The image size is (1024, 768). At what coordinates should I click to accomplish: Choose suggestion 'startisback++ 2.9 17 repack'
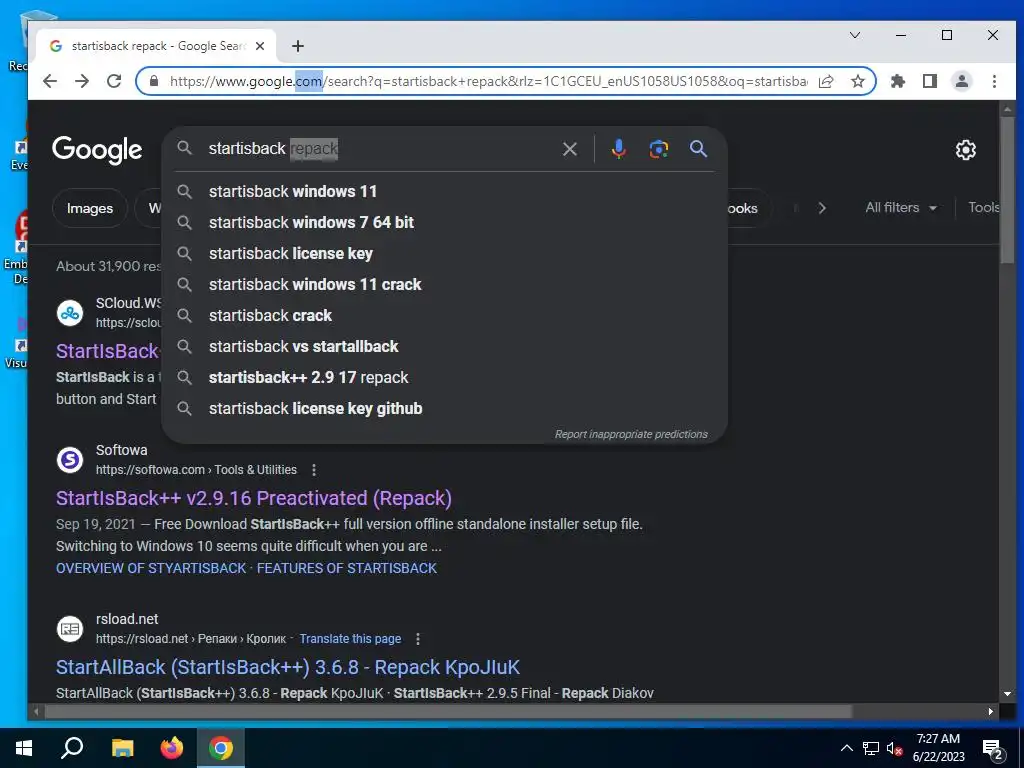[445, 377]
